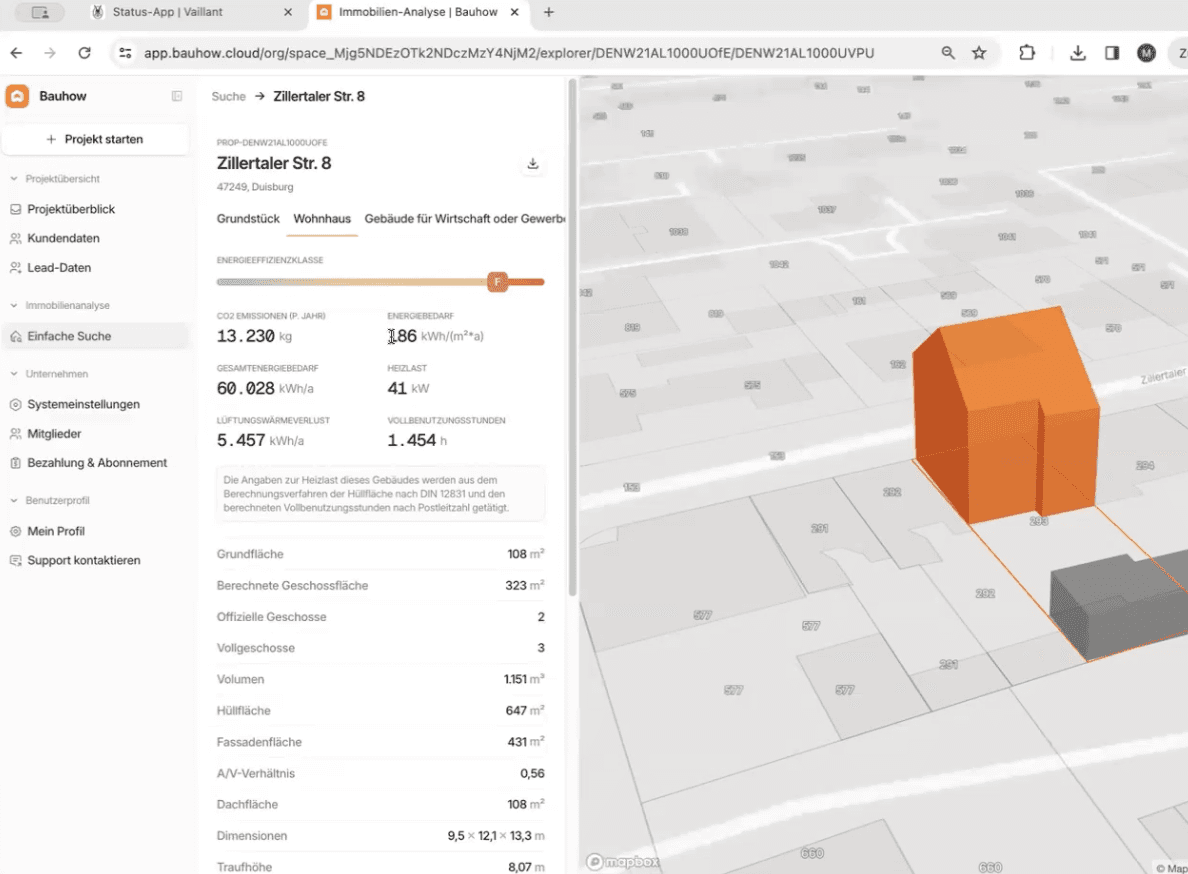1188x874 pixels.
Task: Download the Zillertaler Str. 8 report
Action: (x=533, y=164)
